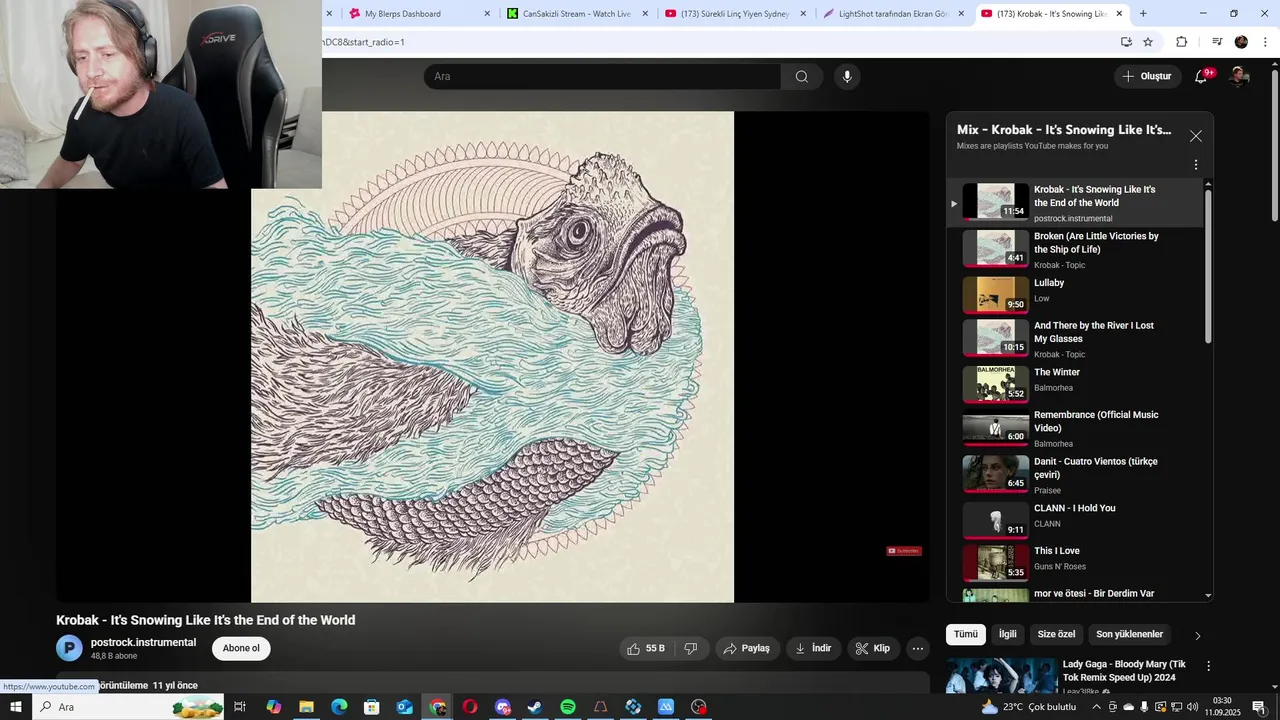Open the Chrome extensions puzzle icon
Viewport: 1280px width, 720px height.
[x=1182, y=42]
